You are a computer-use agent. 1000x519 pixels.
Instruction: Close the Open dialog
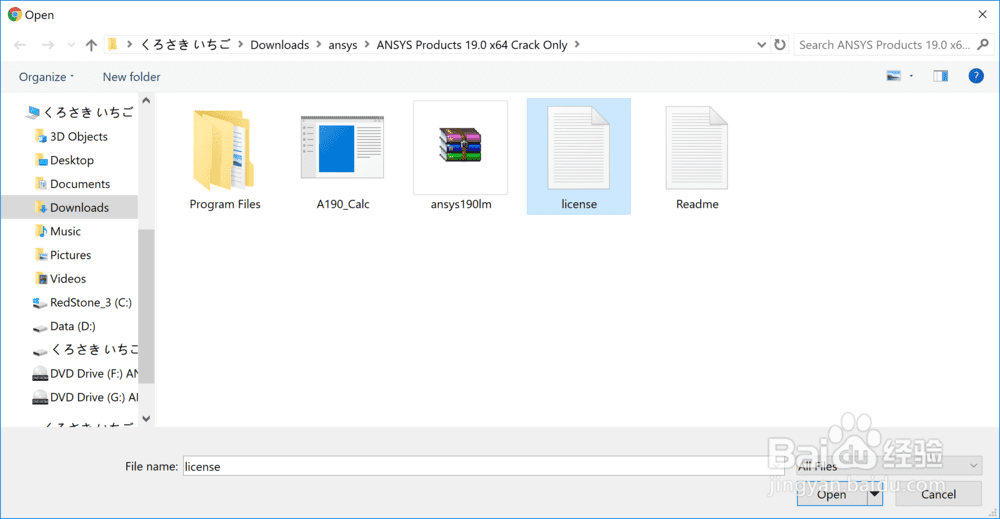click(x=982, y=14)
